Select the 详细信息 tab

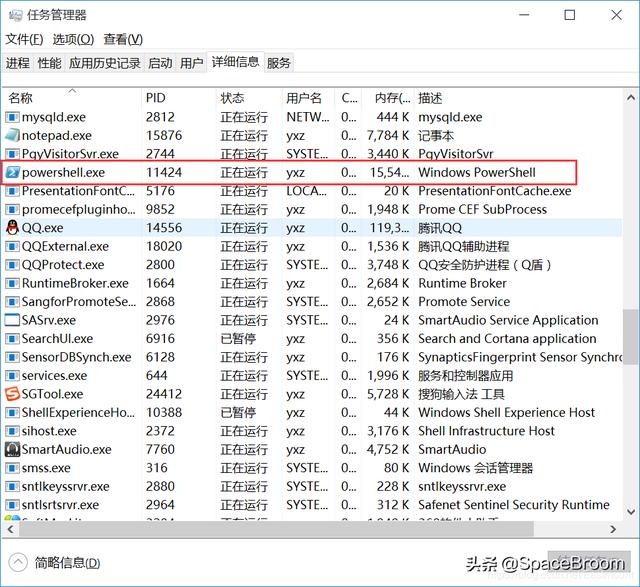coord(235,62)
